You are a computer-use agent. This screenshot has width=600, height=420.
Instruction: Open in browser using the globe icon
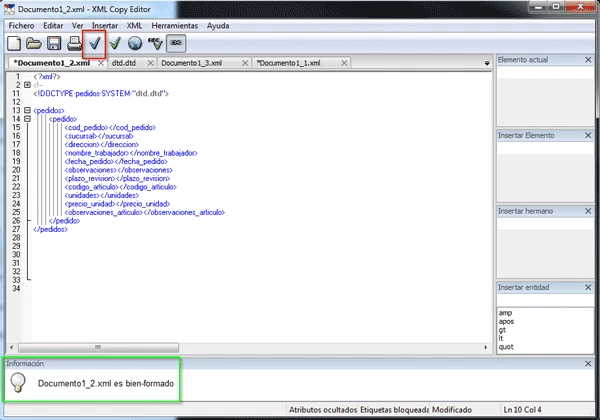(x=135, y=43)
